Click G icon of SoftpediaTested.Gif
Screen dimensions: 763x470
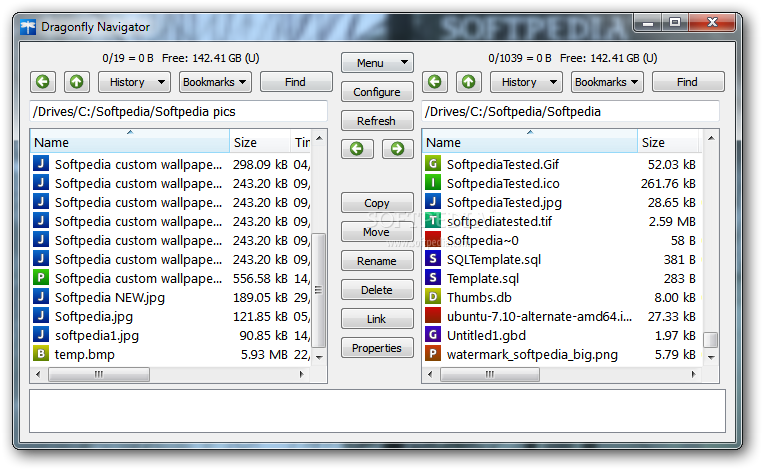point(433,164)
